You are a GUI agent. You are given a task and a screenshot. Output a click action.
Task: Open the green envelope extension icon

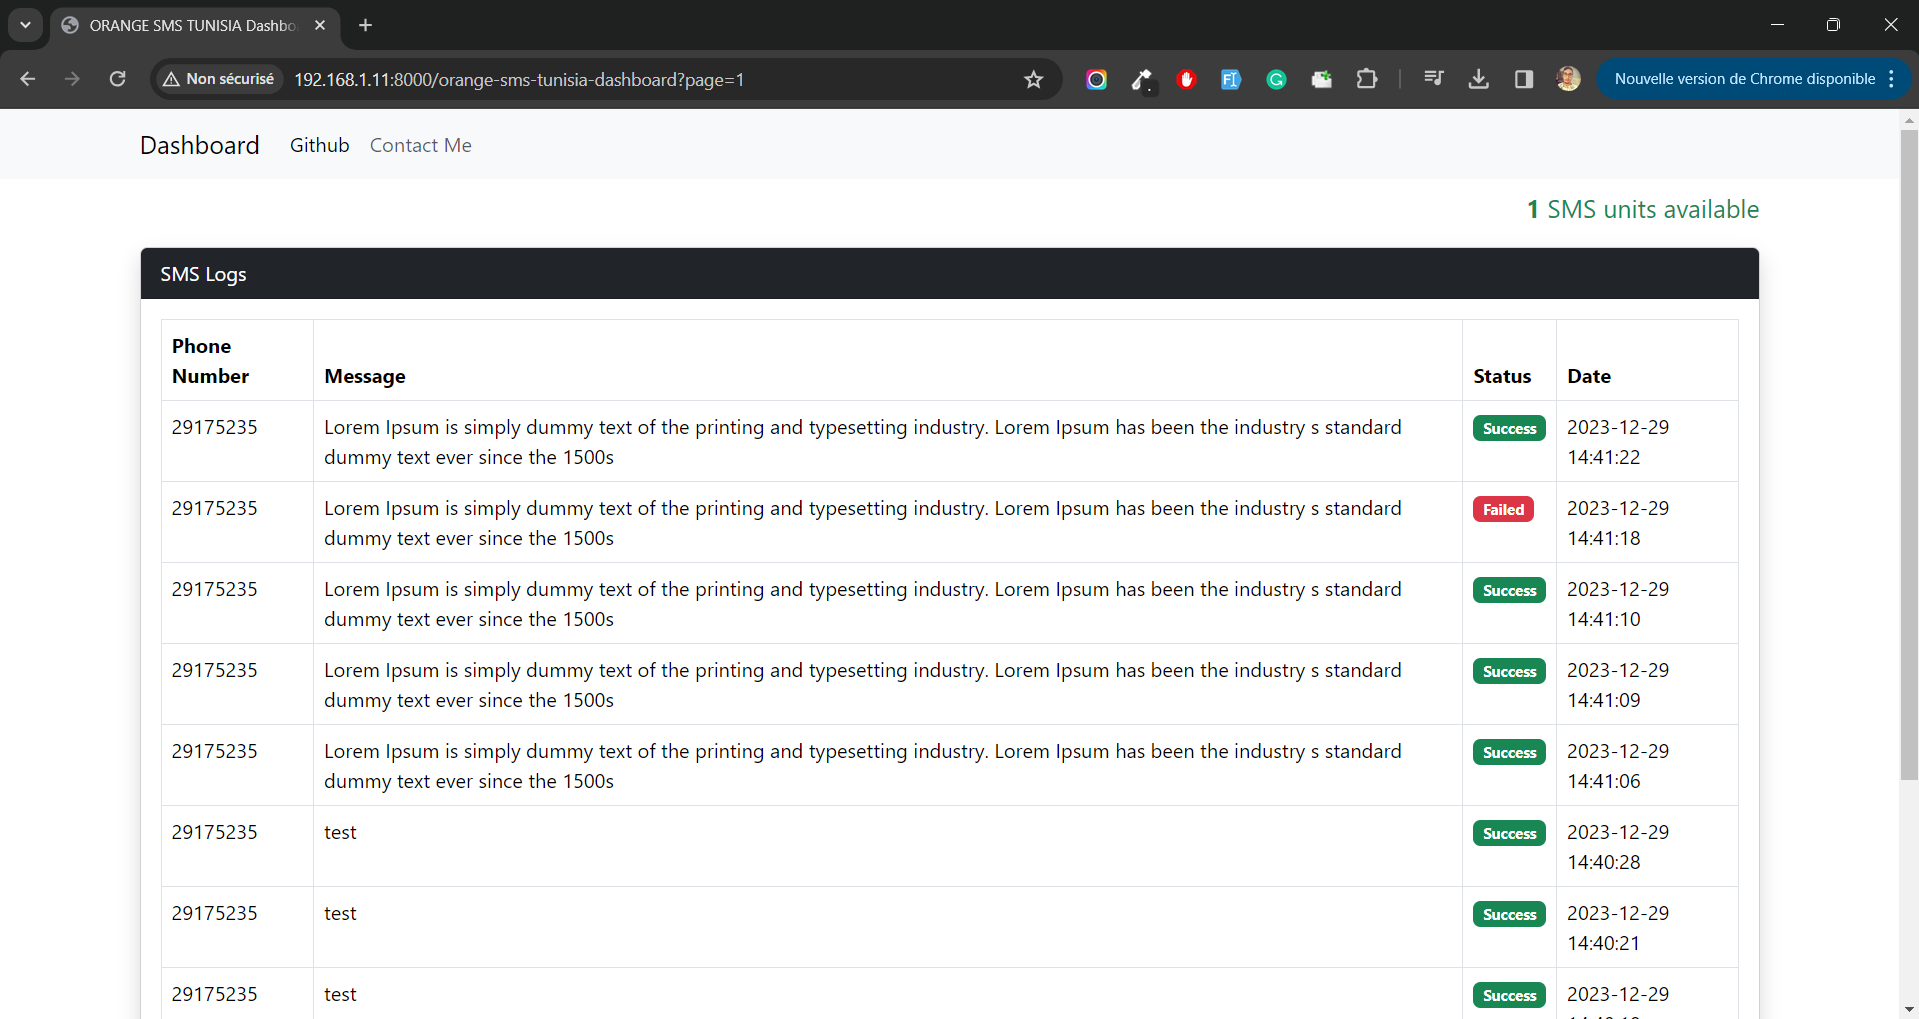1321,79
